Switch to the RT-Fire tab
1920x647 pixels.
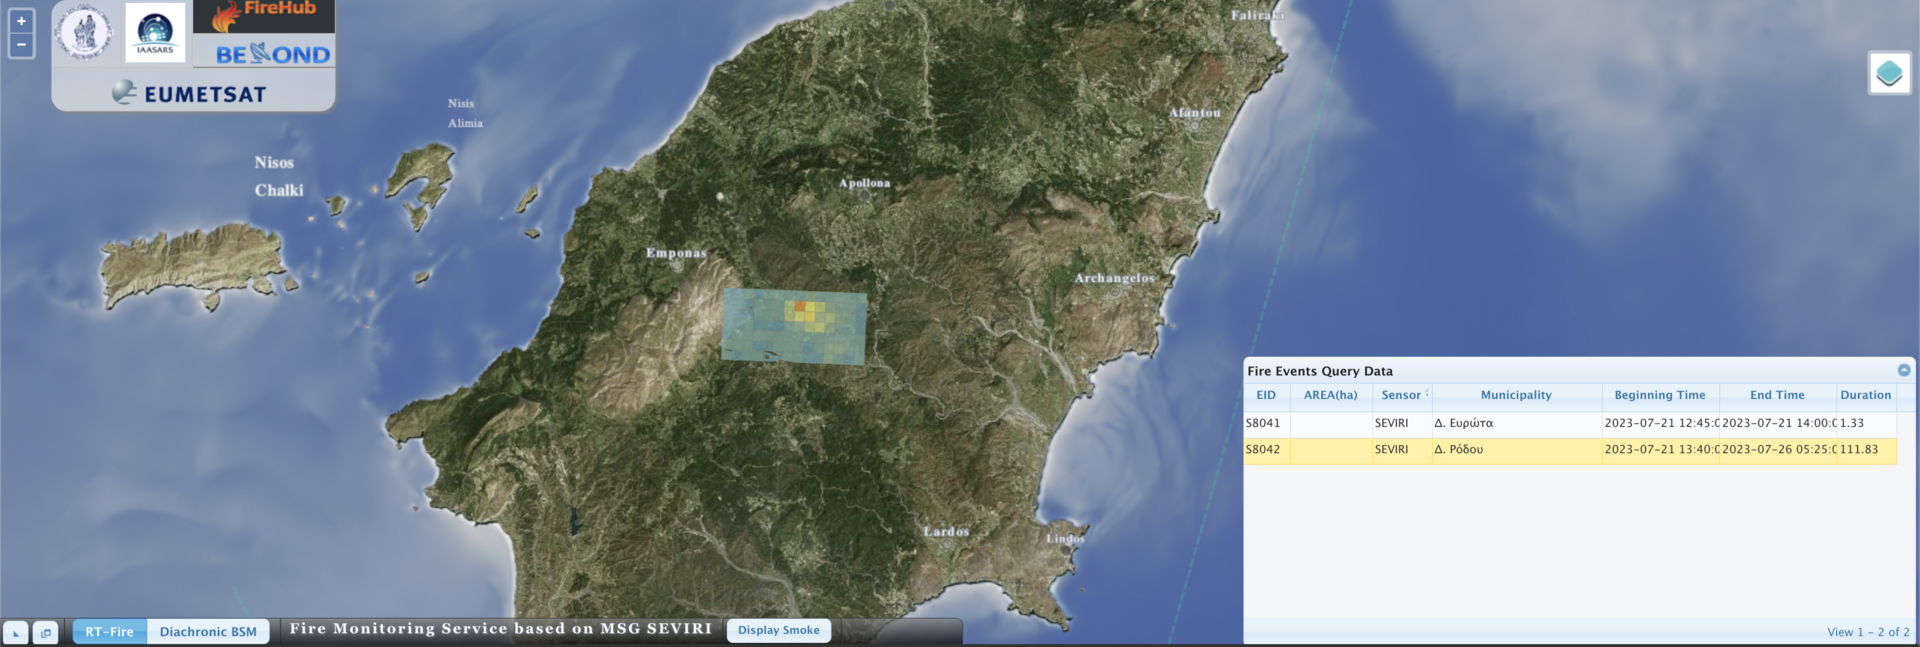tap(109, 631)
